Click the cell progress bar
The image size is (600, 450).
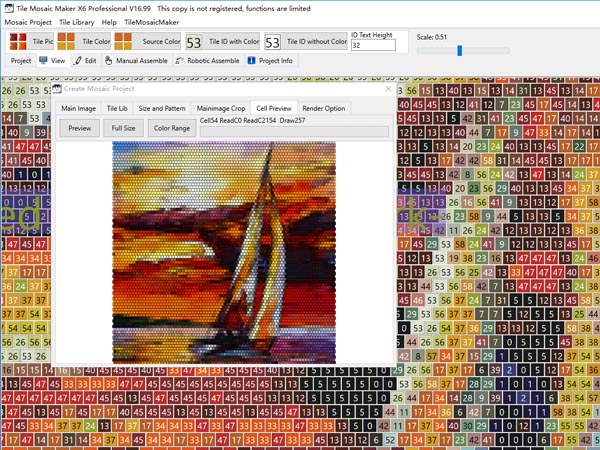pyautogui.click(x=294, y=132)
